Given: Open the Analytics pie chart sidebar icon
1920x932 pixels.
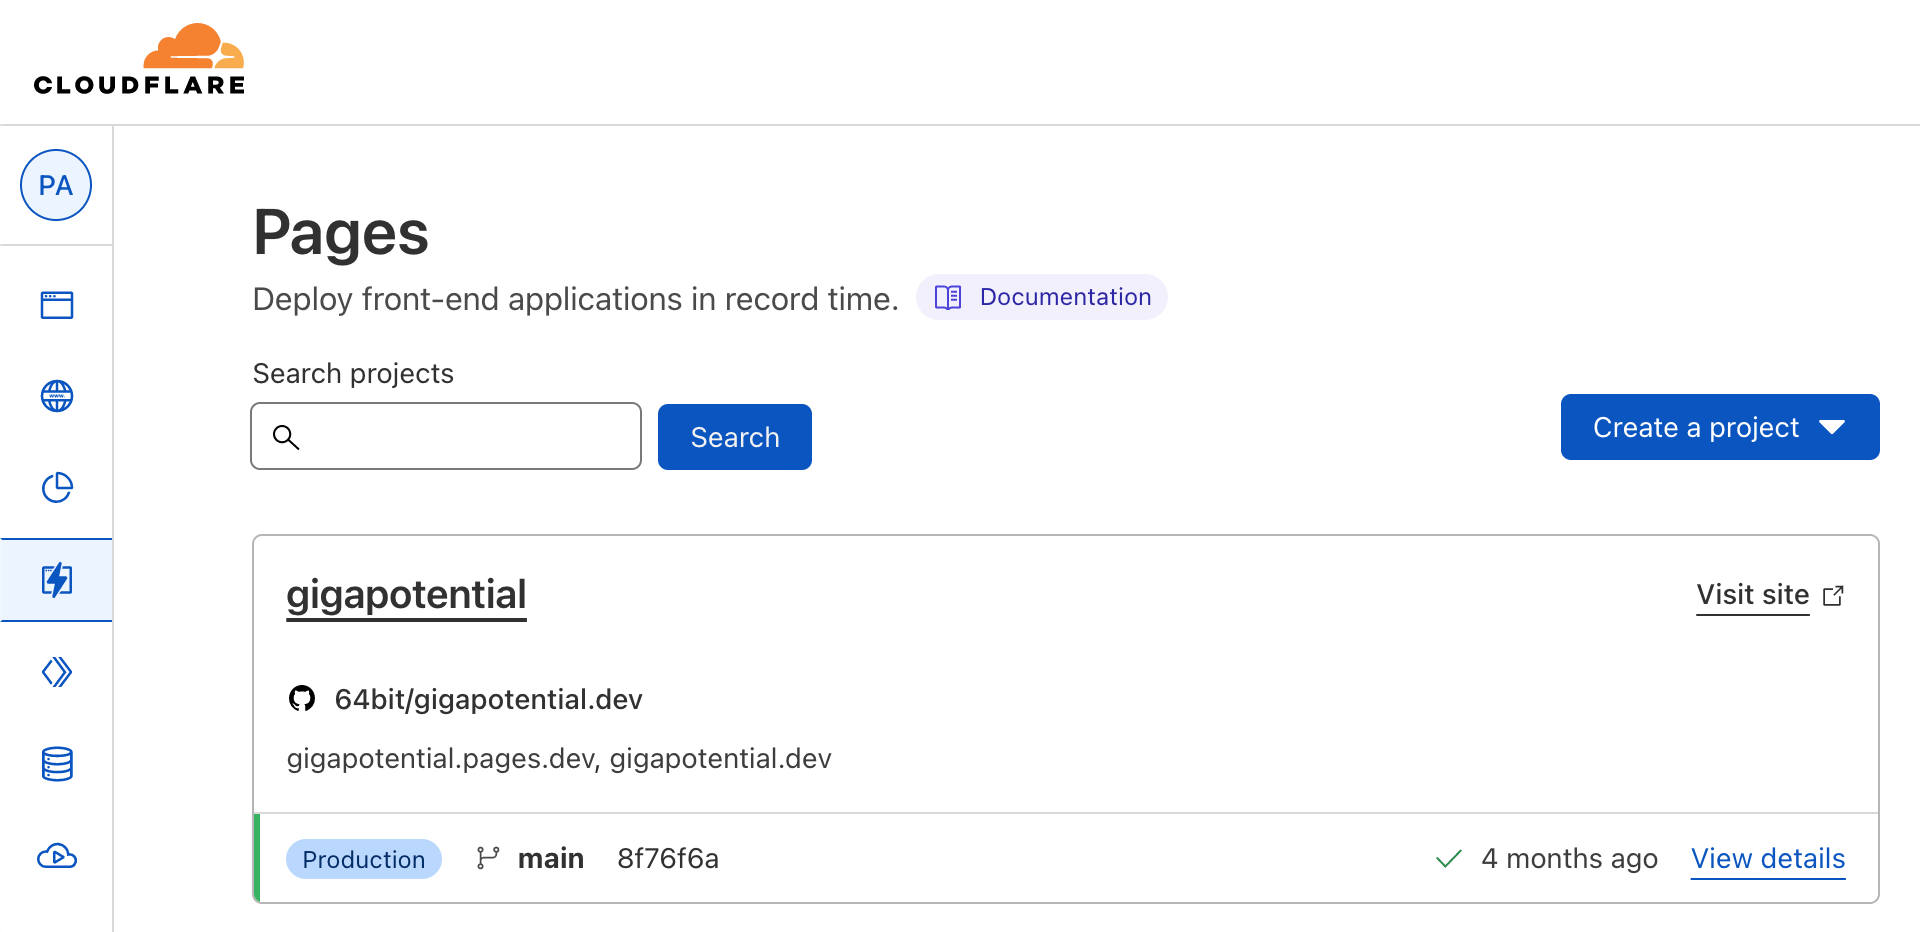Looking at the screenshot, I should click(57, 488).
